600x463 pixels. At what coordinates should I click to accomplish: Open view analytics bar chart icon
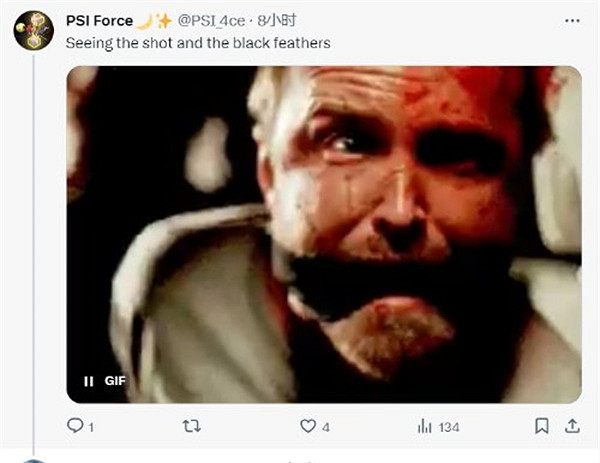click(424, 426)
